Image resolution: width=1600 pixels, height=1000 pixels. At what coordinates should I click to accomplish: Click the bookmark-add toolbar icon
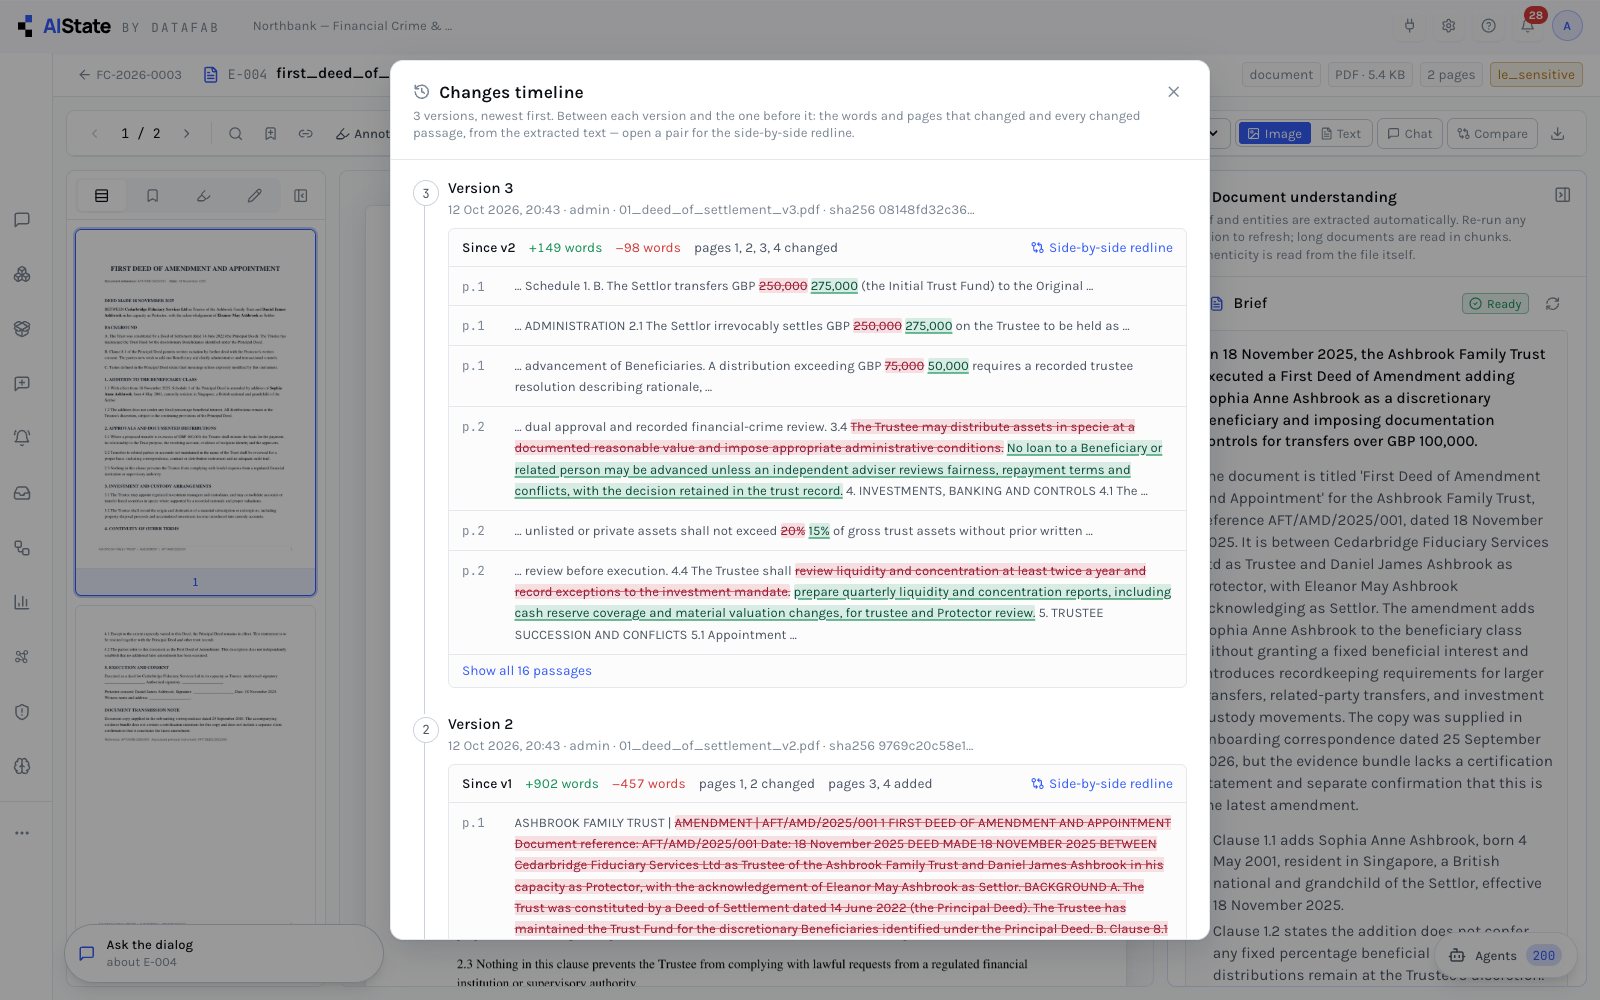click(270, 133)
